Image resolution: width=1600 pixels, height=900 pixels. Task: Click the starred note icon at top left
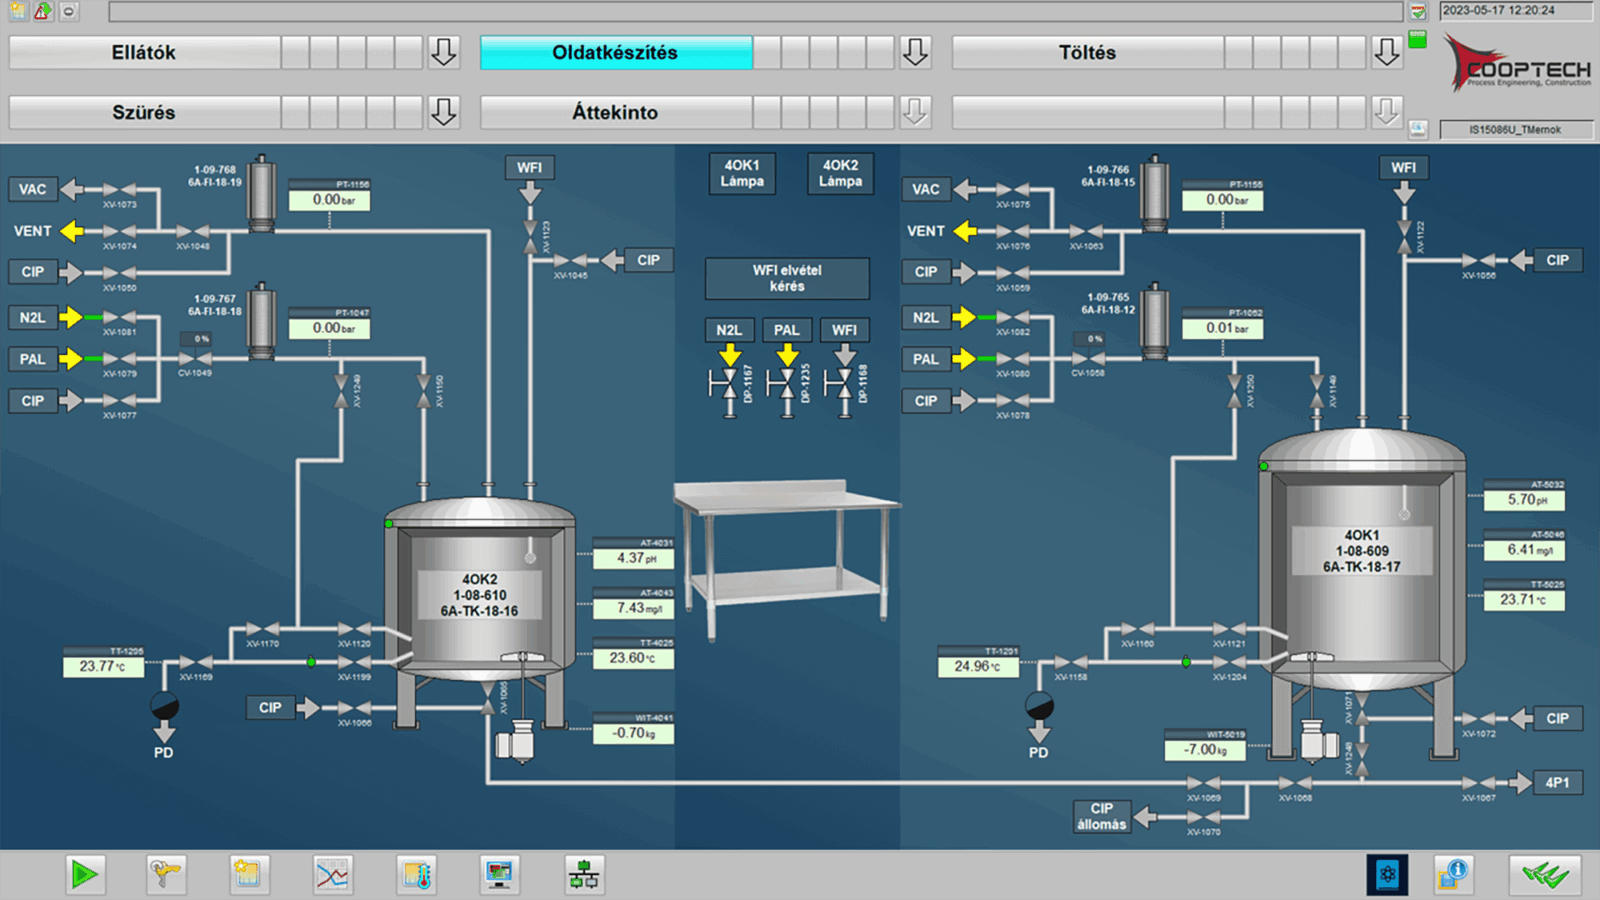(x=17, y=11)
